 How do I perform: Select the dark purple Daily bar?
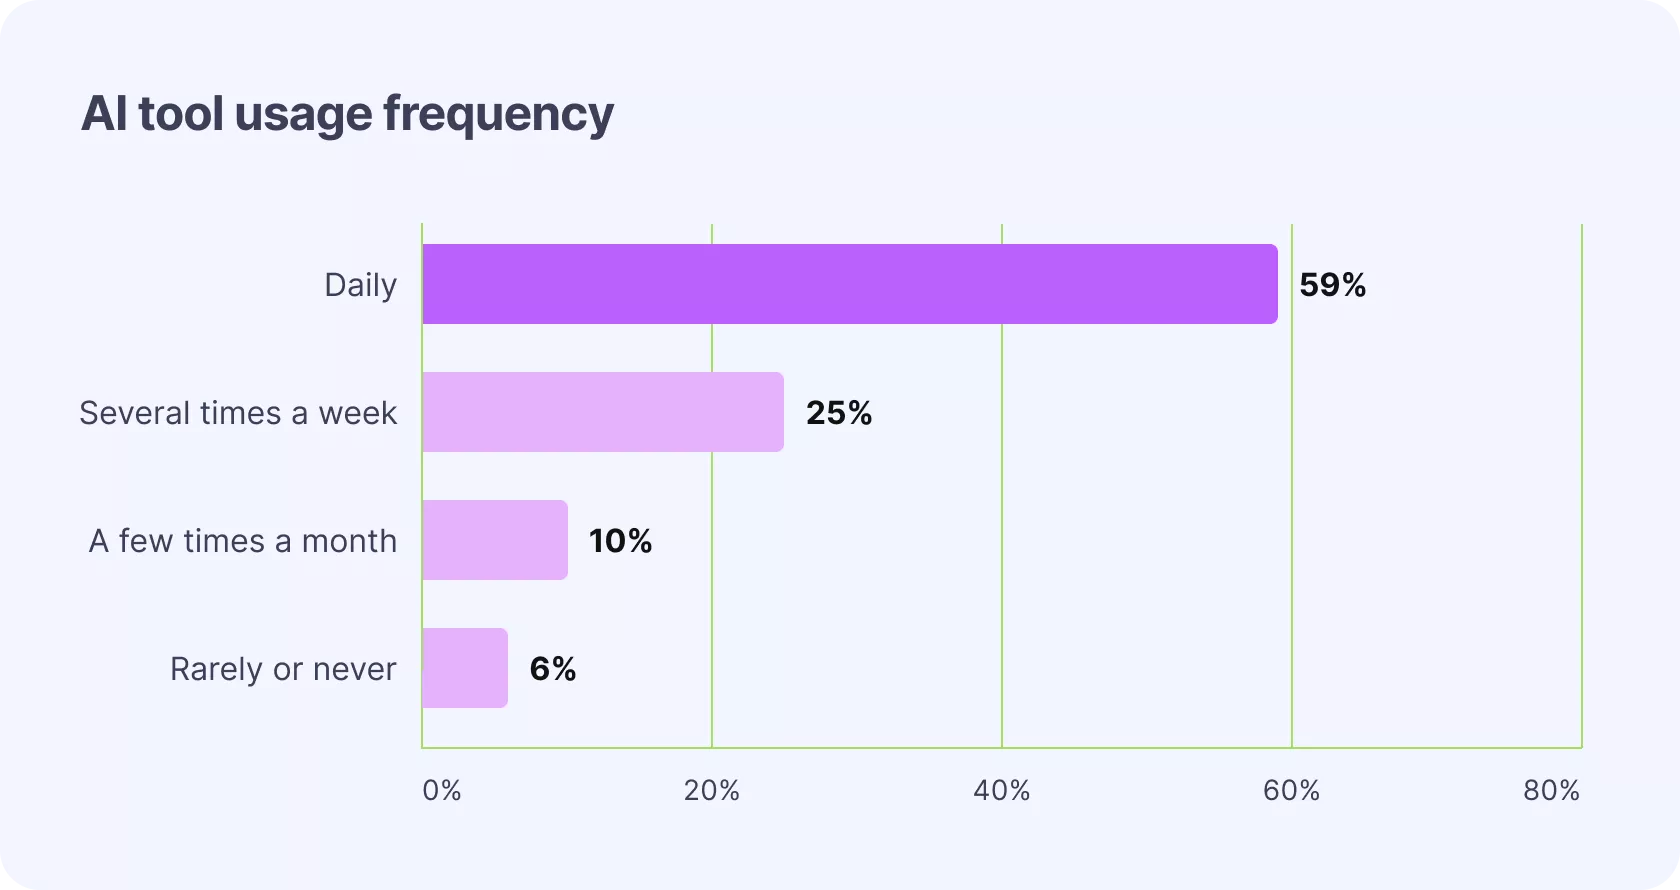click(x=849, y=284)
